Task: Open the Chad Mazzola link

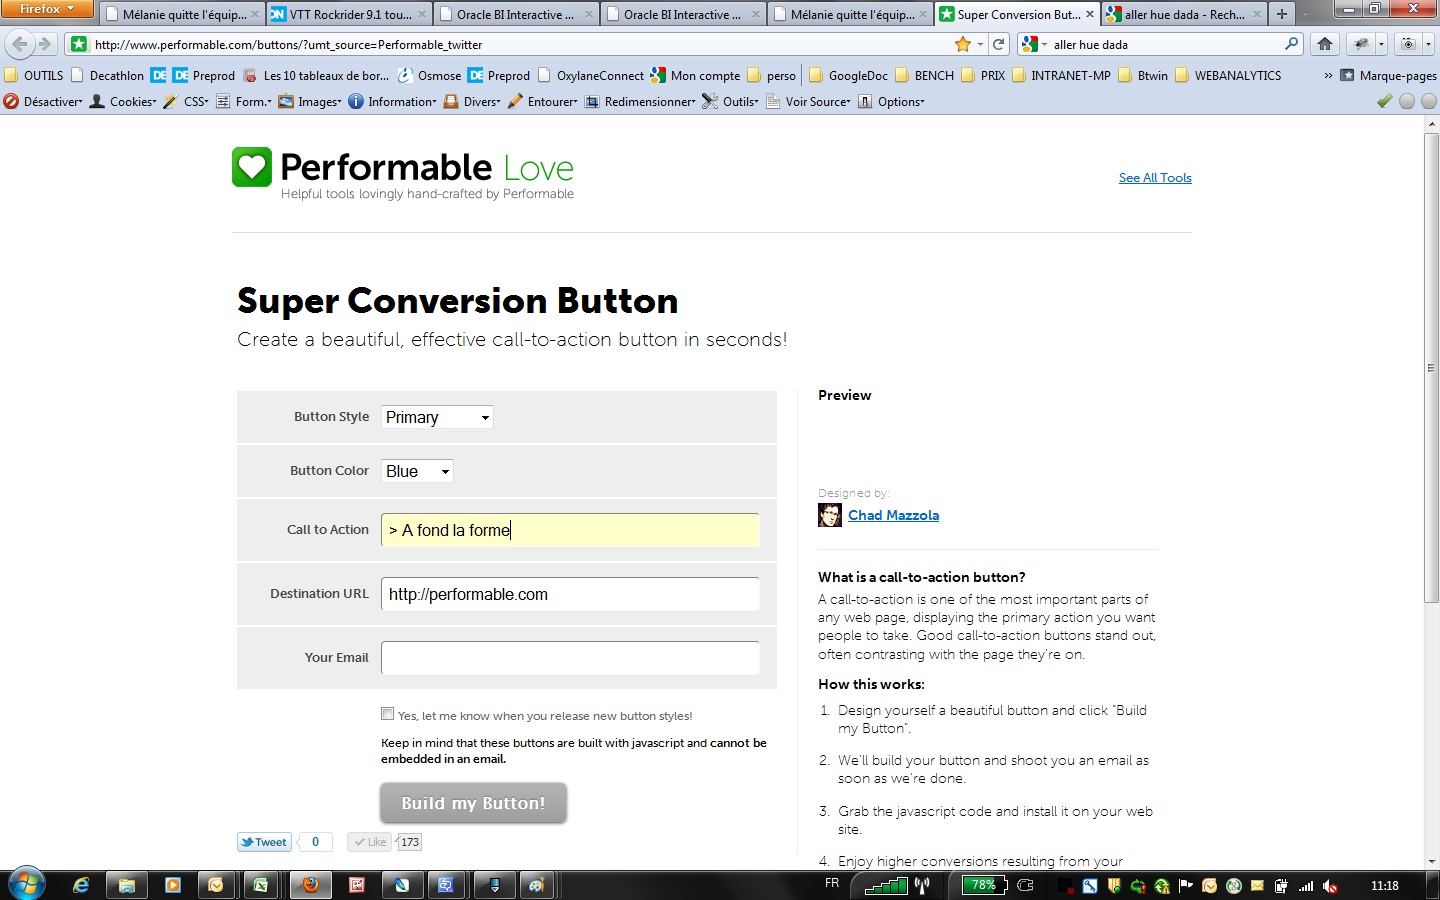Action: pos(893,515)
